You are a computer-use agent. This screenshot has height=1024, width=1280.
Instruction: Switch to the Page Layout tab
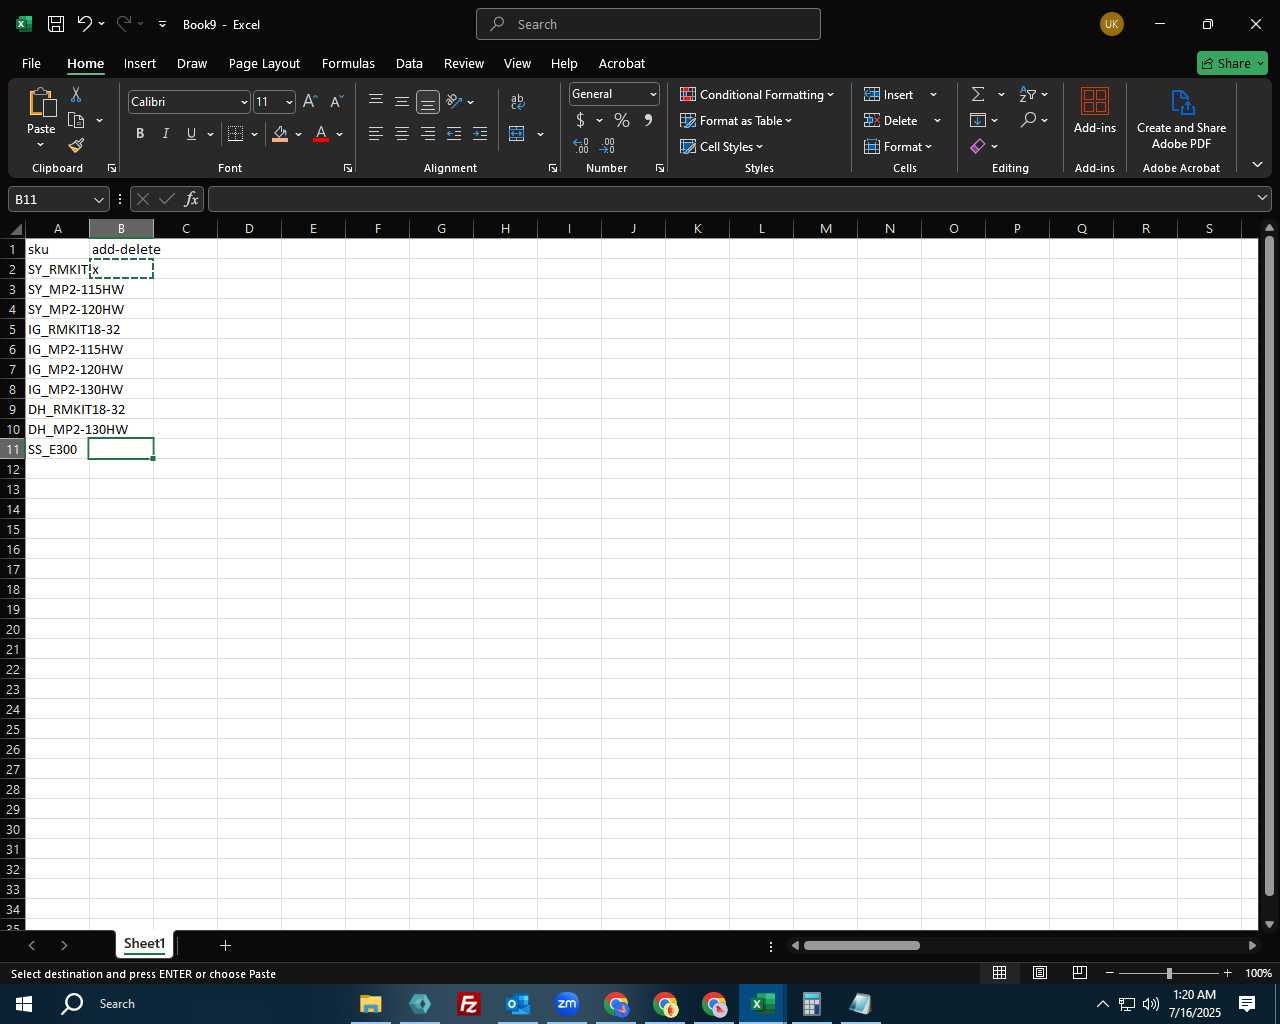264,63
